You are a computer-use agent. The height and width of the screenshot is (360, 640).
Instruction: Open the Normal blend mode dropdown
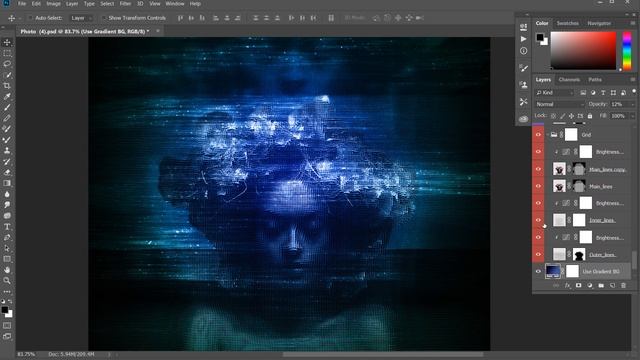point(560,104)
